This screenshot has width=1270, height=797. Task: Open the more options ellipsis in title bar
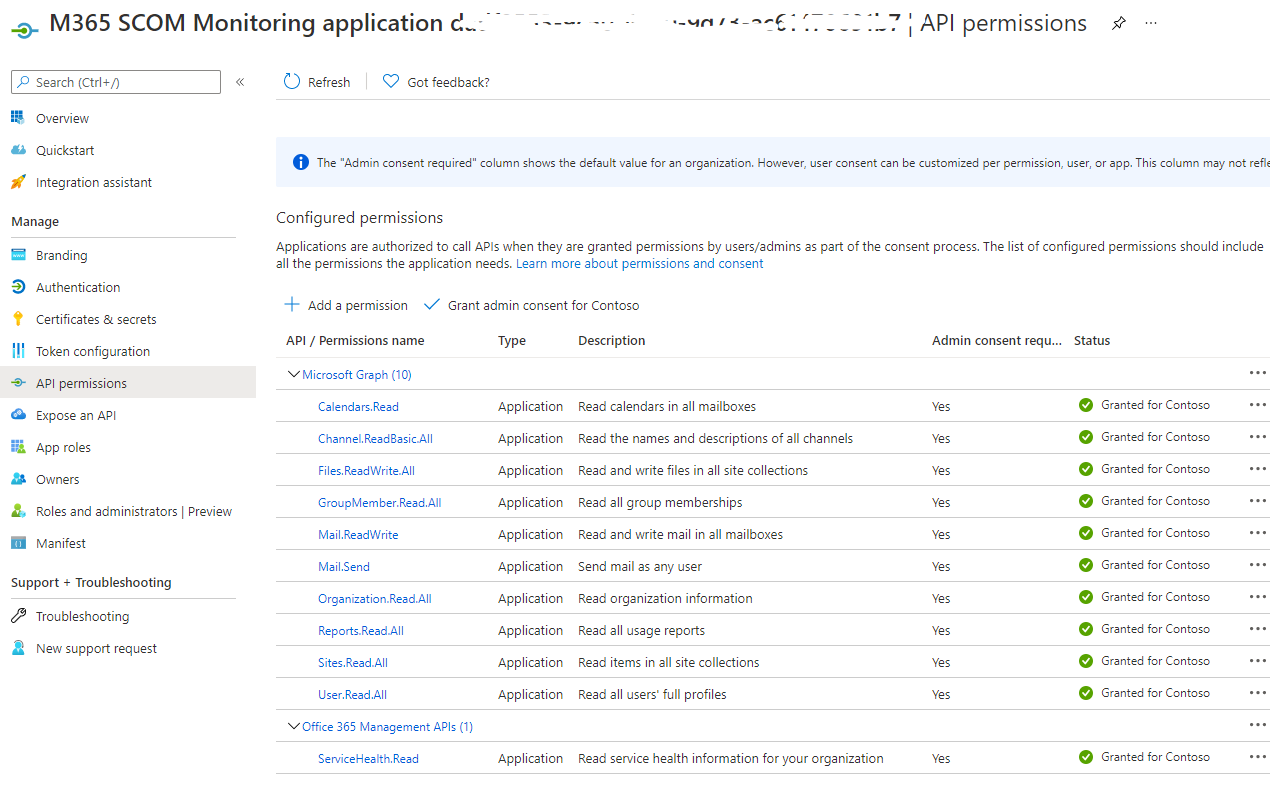tap(1151, 23)
